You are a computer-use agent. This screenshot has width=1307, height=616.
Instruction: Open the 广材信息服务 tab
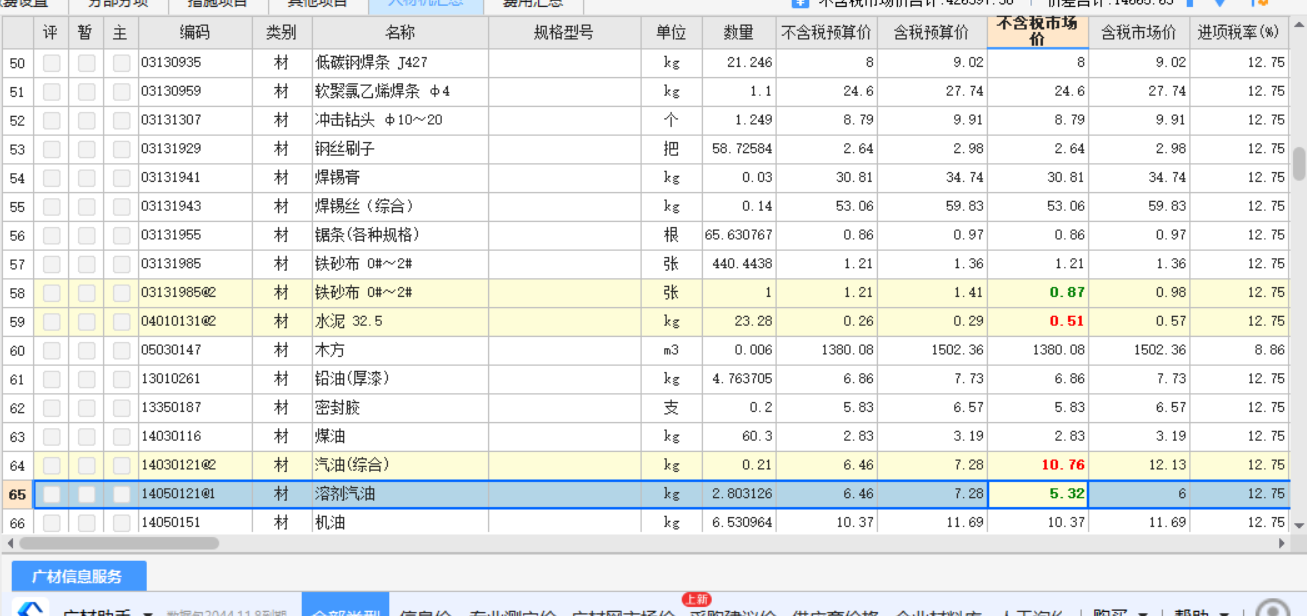pos(78,576)
